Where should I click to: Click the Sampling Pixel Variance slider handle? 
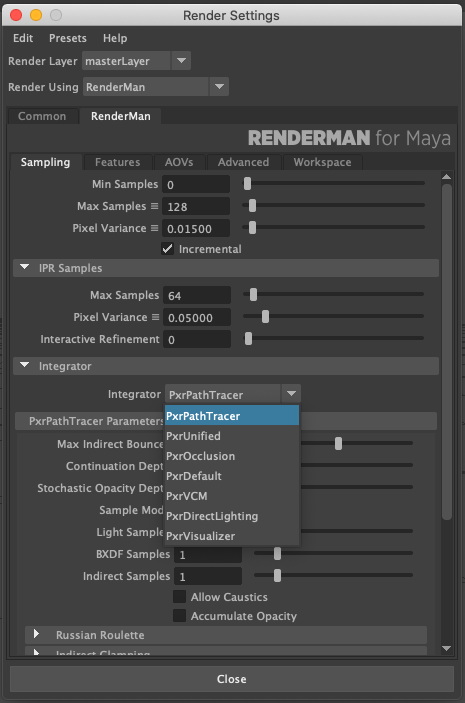(x=252, y=227)
